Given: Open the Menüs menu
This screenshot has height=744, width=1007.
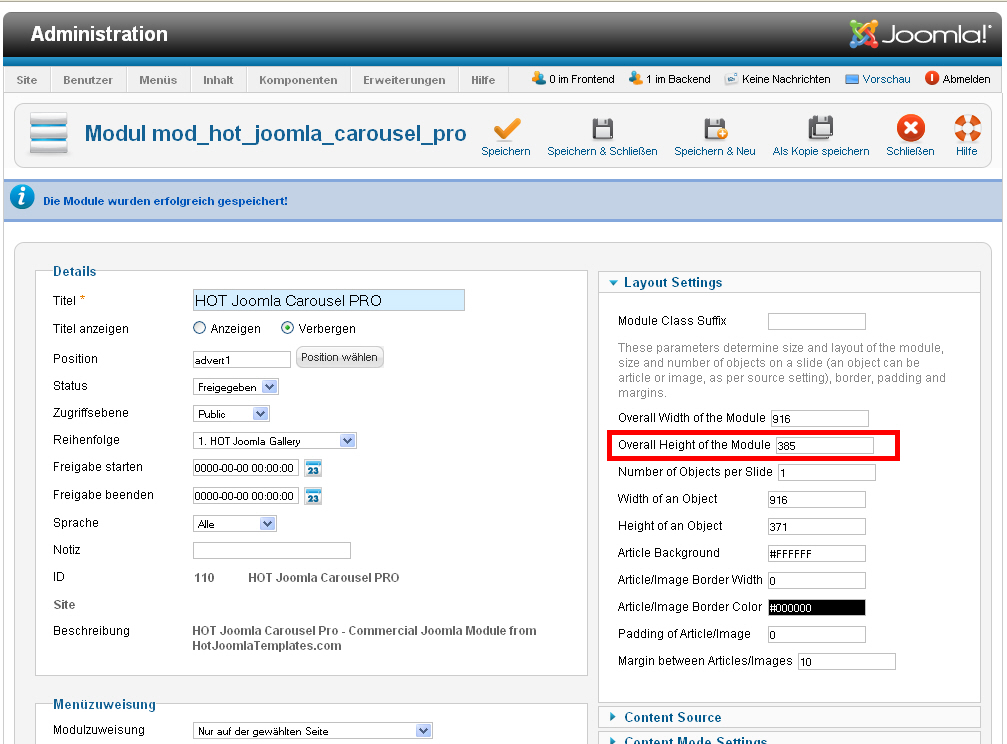Looking at the screenshot, I should point(158,80).
